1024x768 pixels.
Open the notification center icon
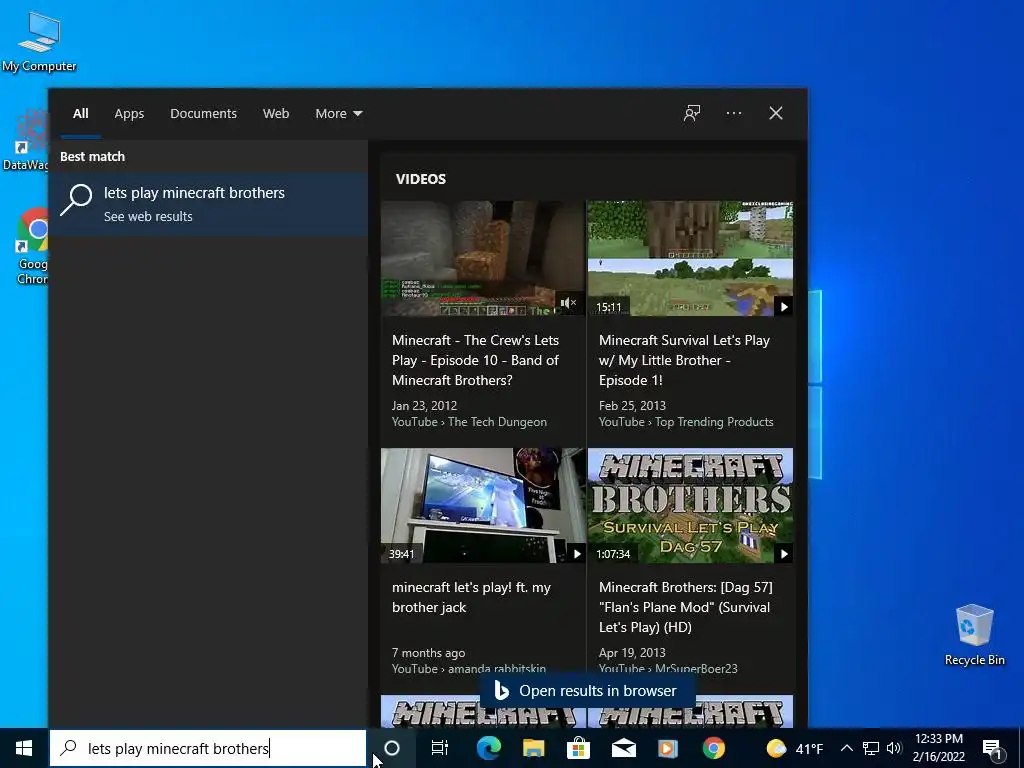pos(992,749)
